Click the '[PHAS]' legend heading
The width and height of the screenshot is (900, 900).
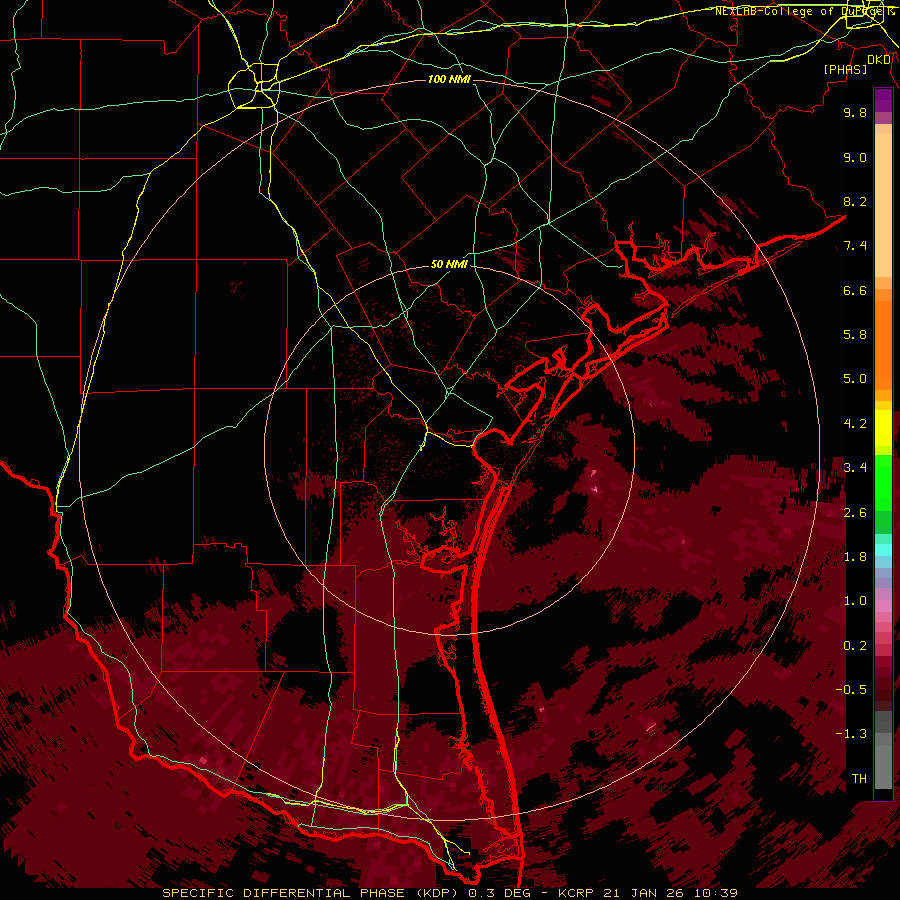(845, 69)
